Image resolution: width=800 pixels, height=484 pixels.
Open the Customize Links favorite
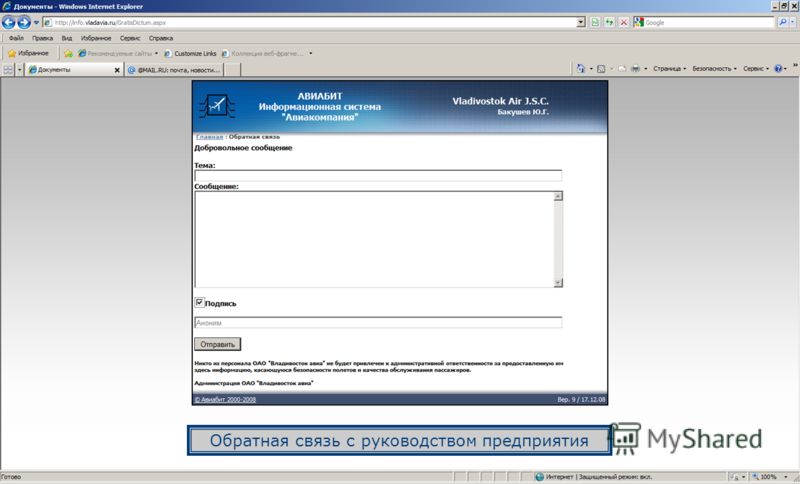pos(190,54)
